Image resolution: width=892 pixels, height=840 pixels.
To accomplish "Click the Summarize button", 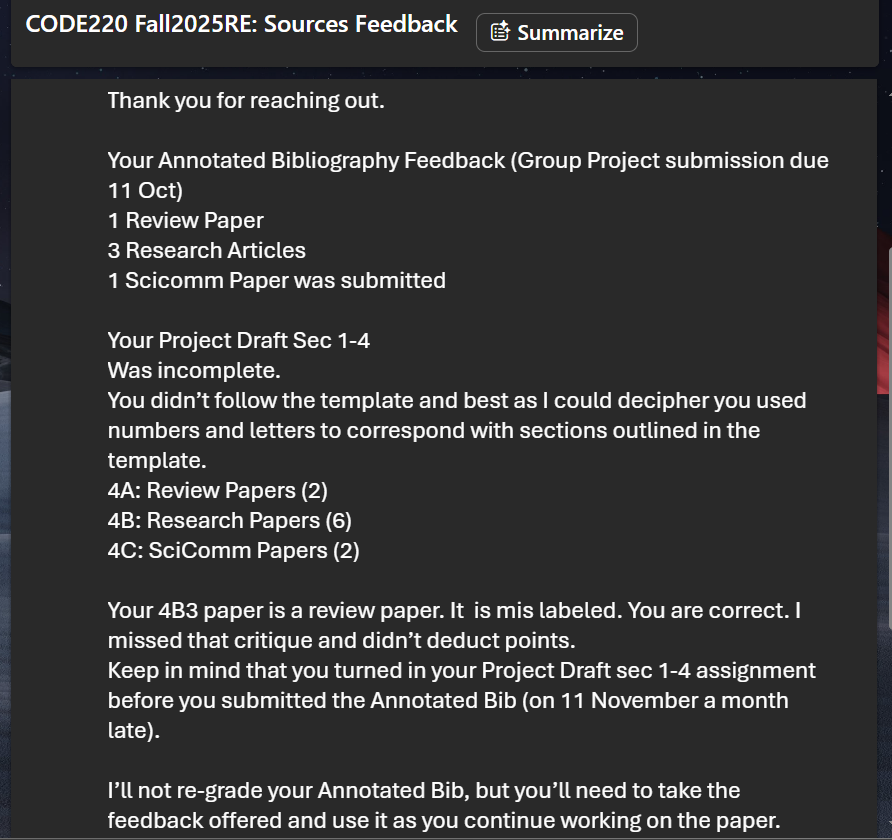I will [x=556, y=32].
